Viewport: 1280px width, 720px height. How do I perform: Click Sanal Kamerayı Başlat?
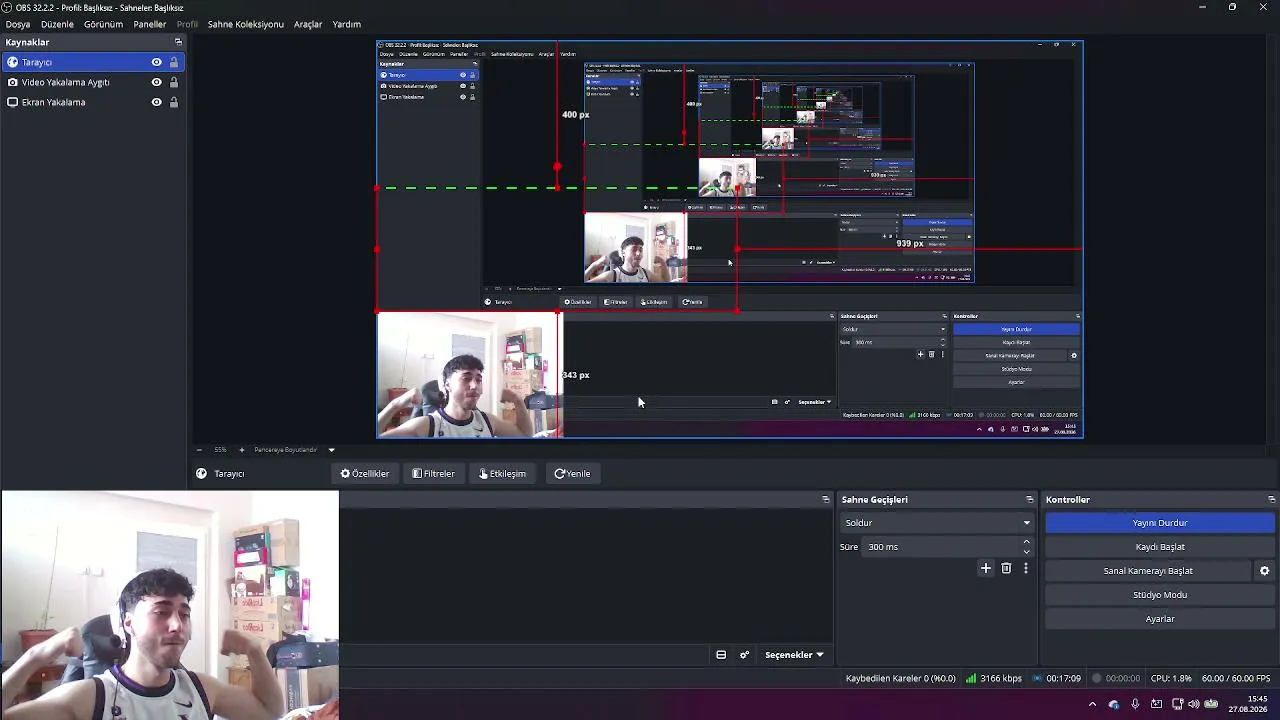tap(1148, 571)
